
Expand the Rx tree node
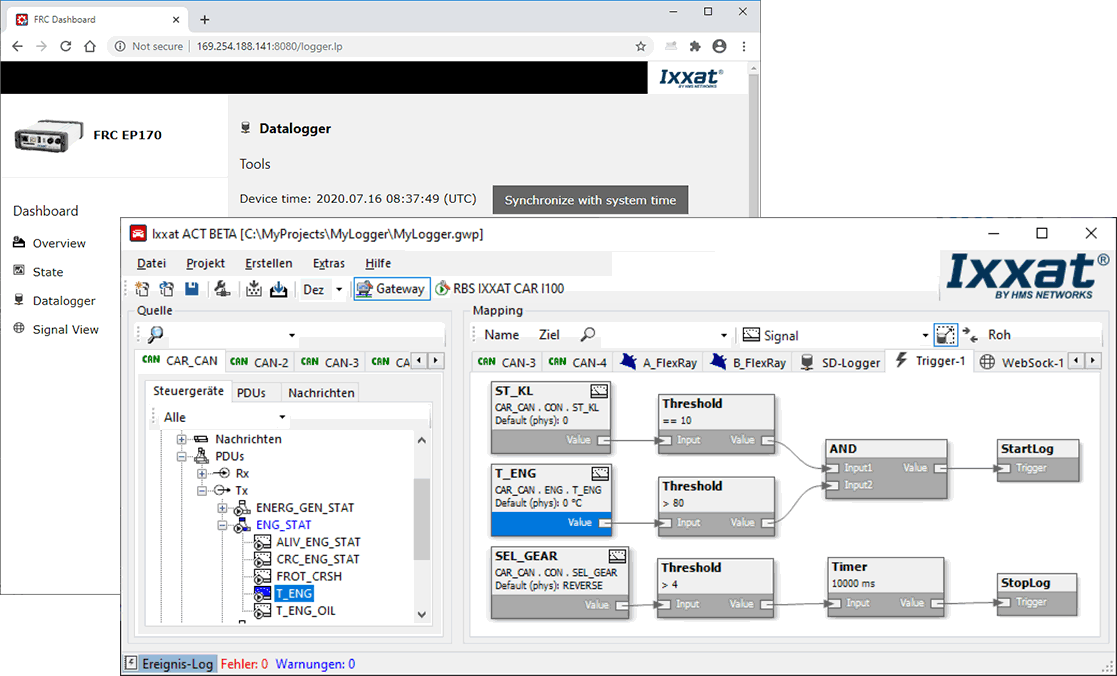(x=202, y=473)
